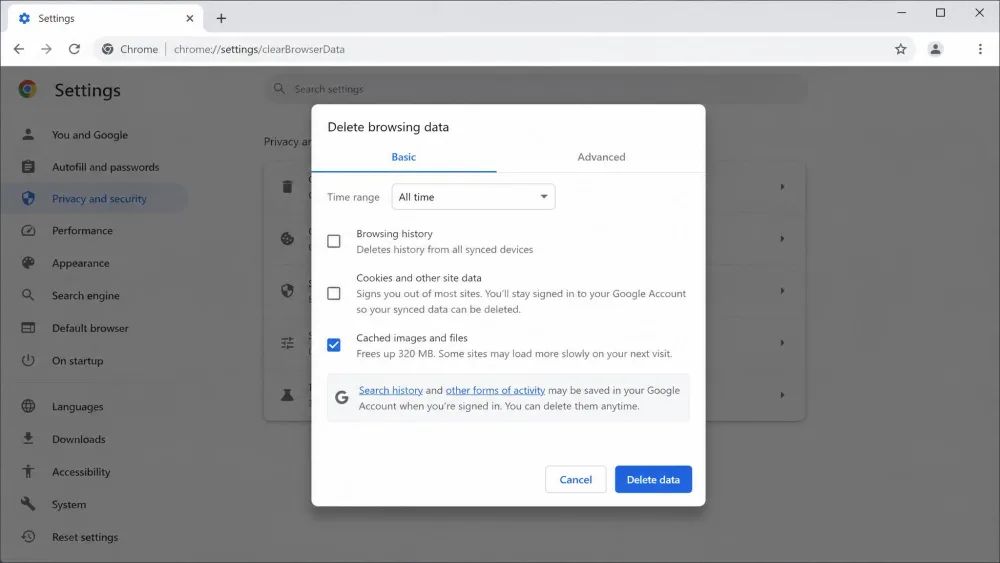Open Chrome three-dot menu
1000x563 pixels.
980,49
